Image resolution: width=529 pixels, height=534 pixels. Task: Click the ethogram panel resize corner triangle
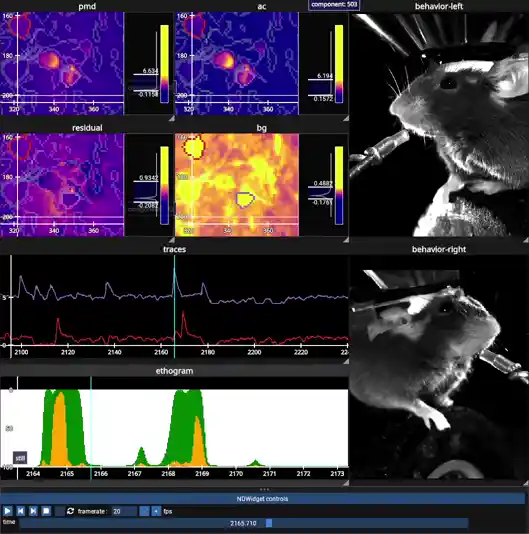[346, 483]
